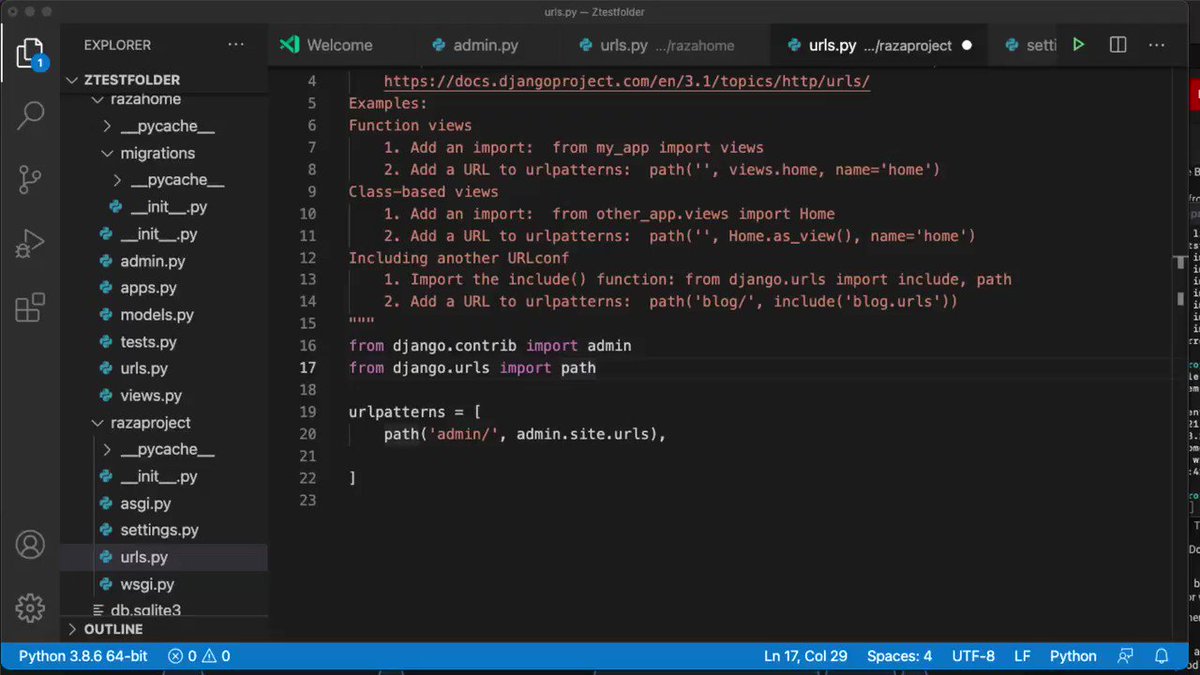Run Python file with the play button

[x=1078, y=45]
